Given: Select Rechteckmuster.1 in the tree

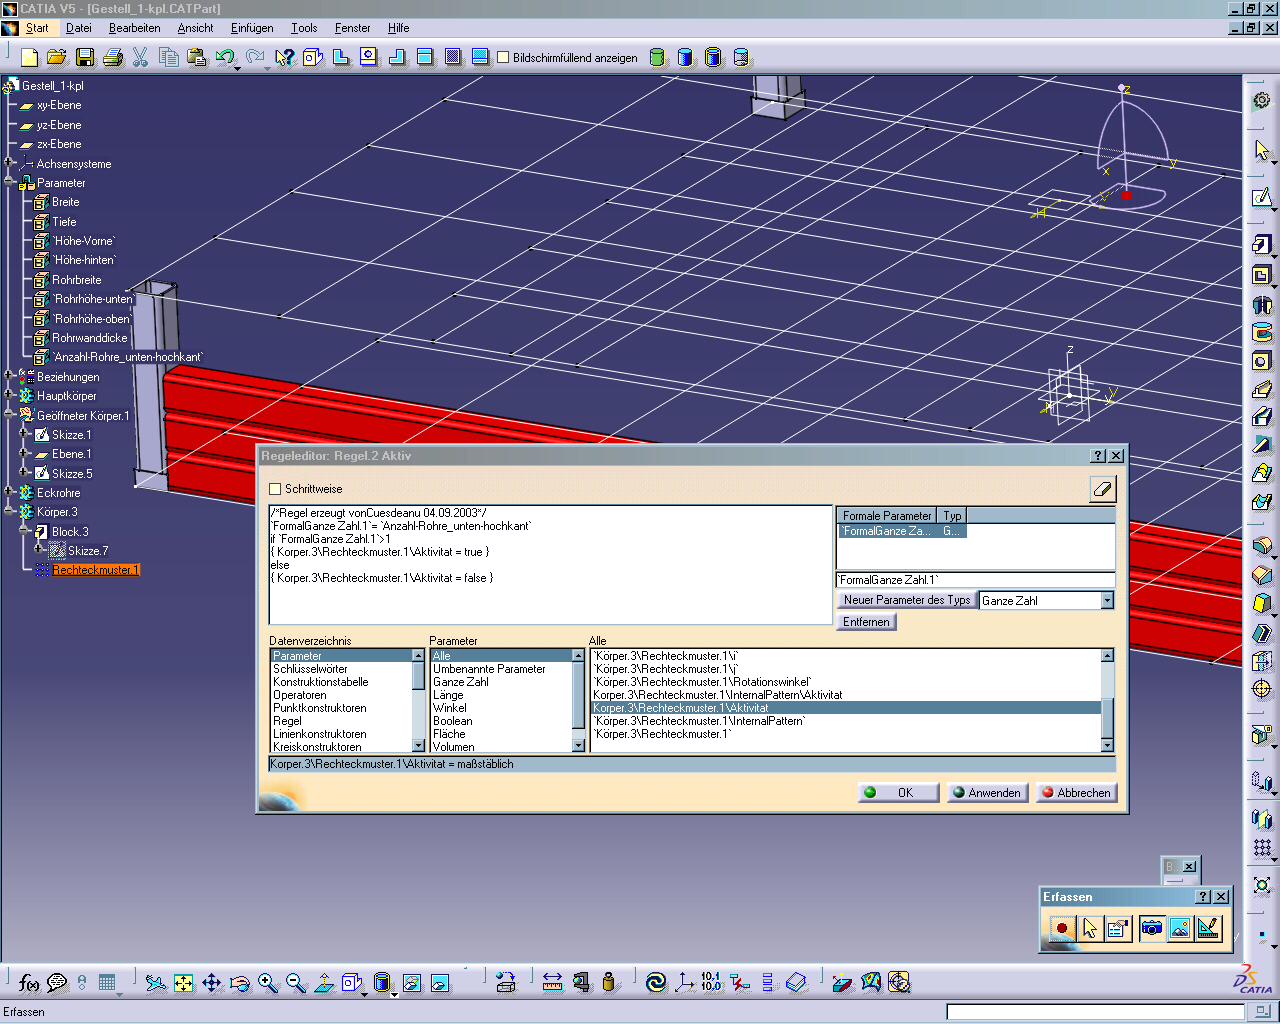Looking at the screenshot, I should [x=96, y=570].
